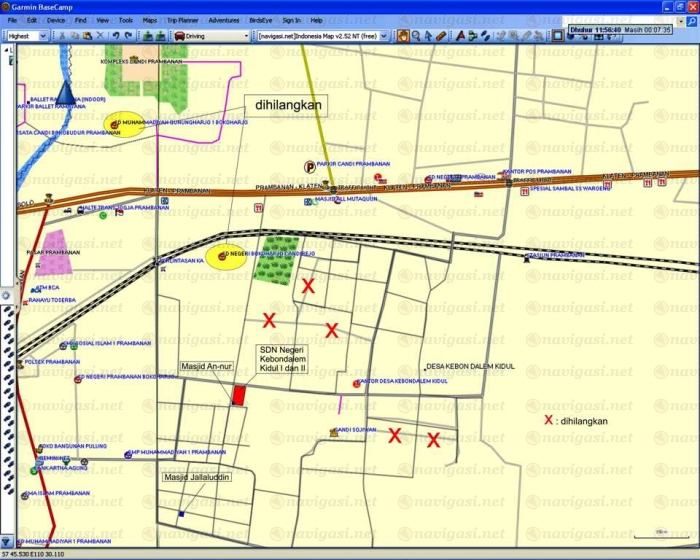The height and width of the screenshot is (560, 700).
Task: Open the Trip Planner menu
Action: pos(186,19)
